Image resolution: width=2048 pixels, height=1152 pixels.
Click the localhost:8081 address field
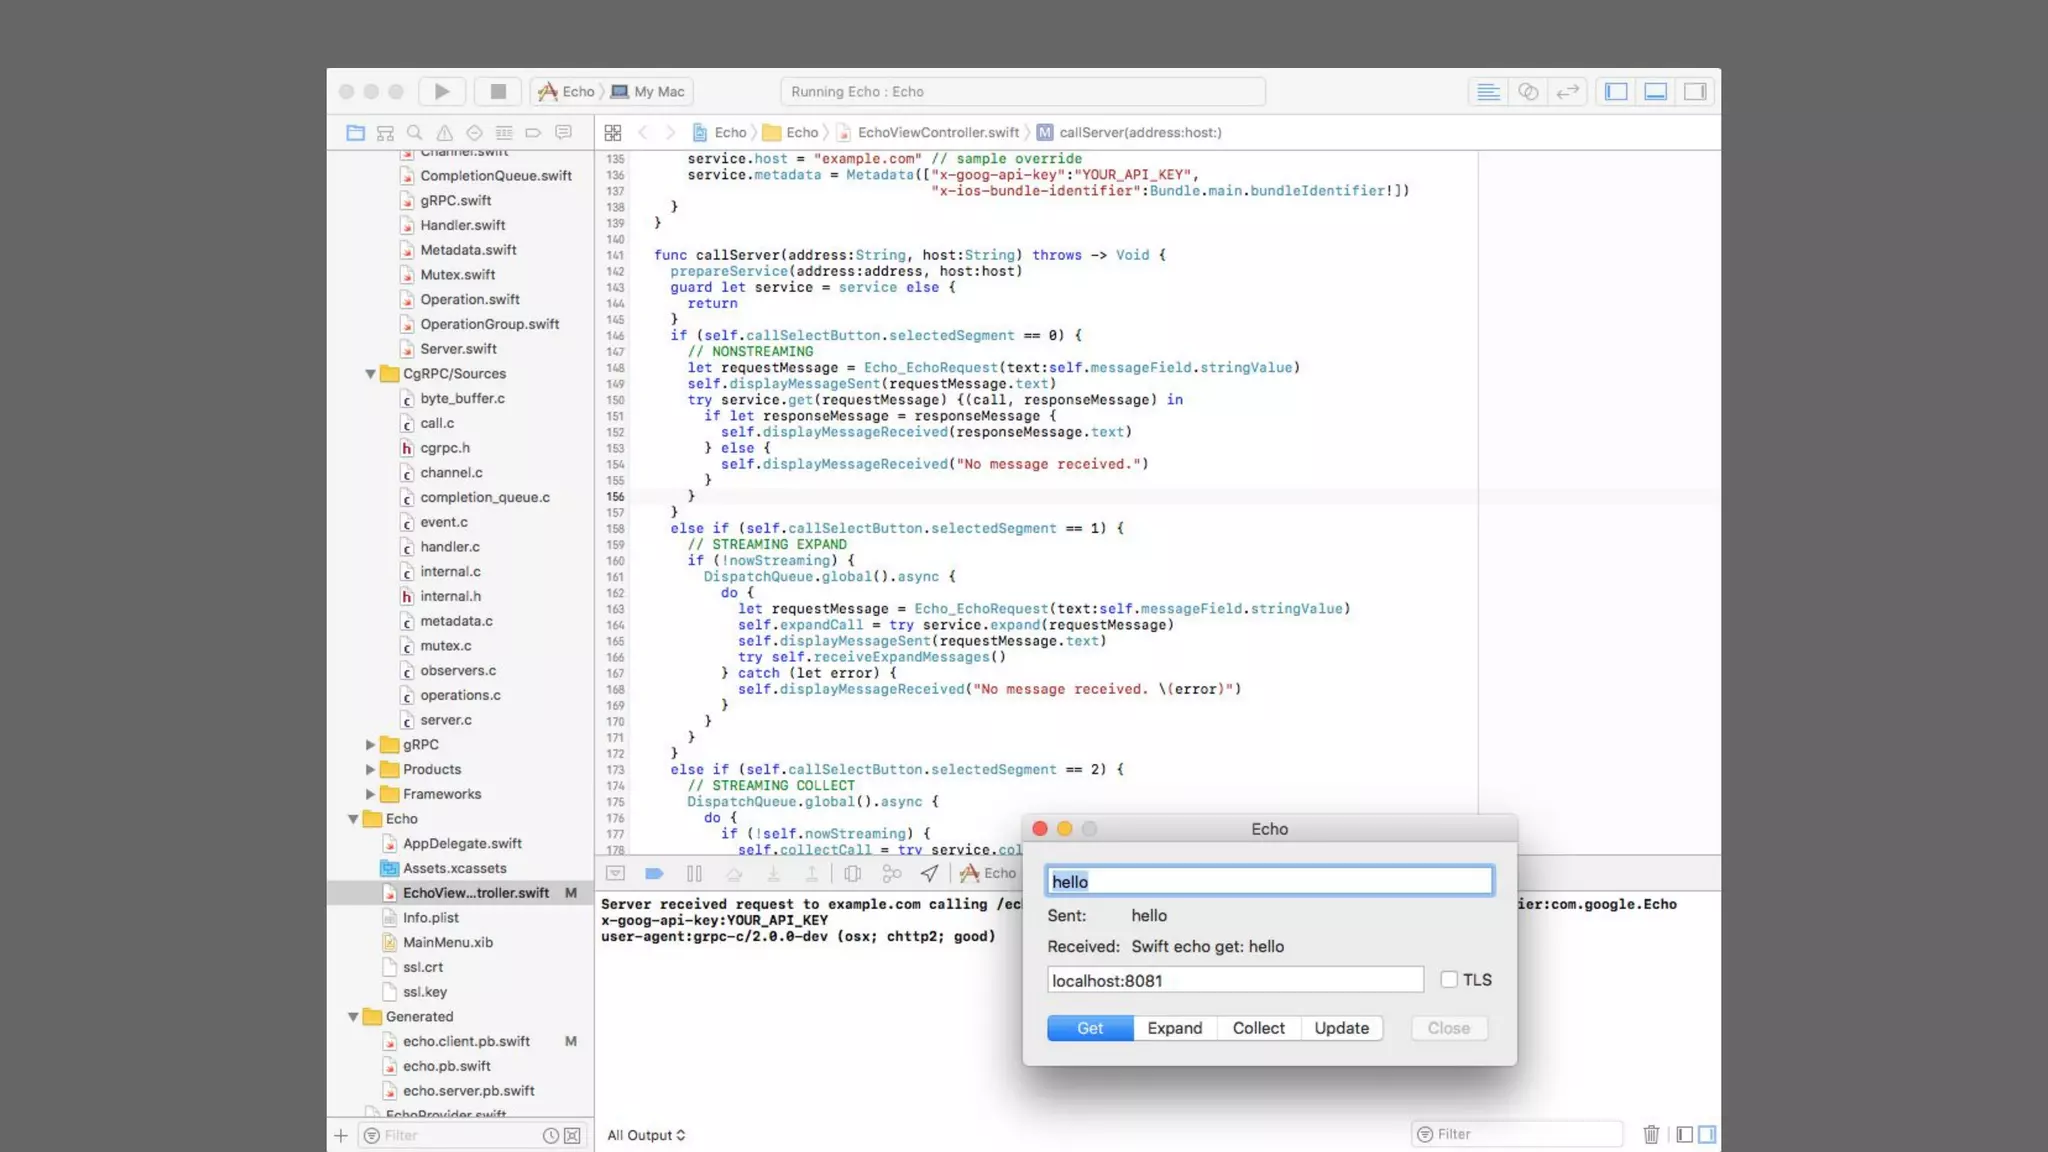tap(1234, 980)
